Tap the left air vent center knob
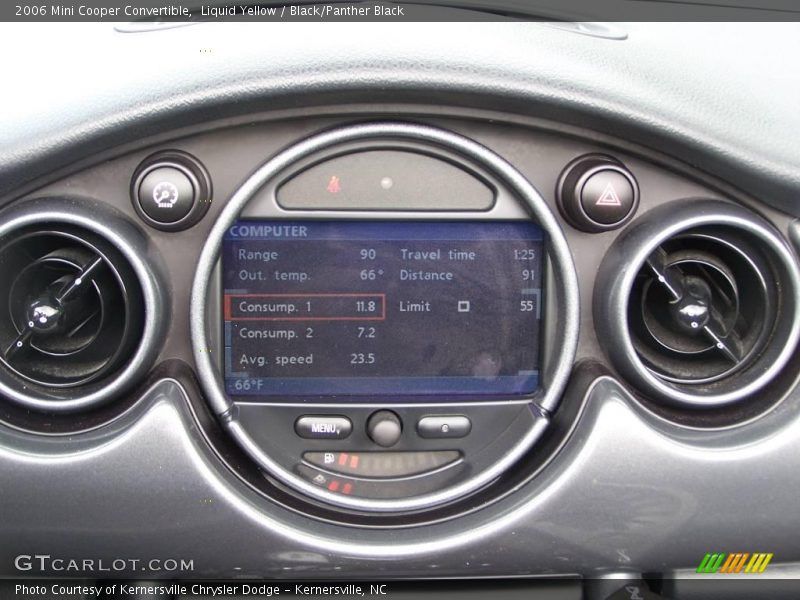This screenshot has width=800, height=600. 44,314
